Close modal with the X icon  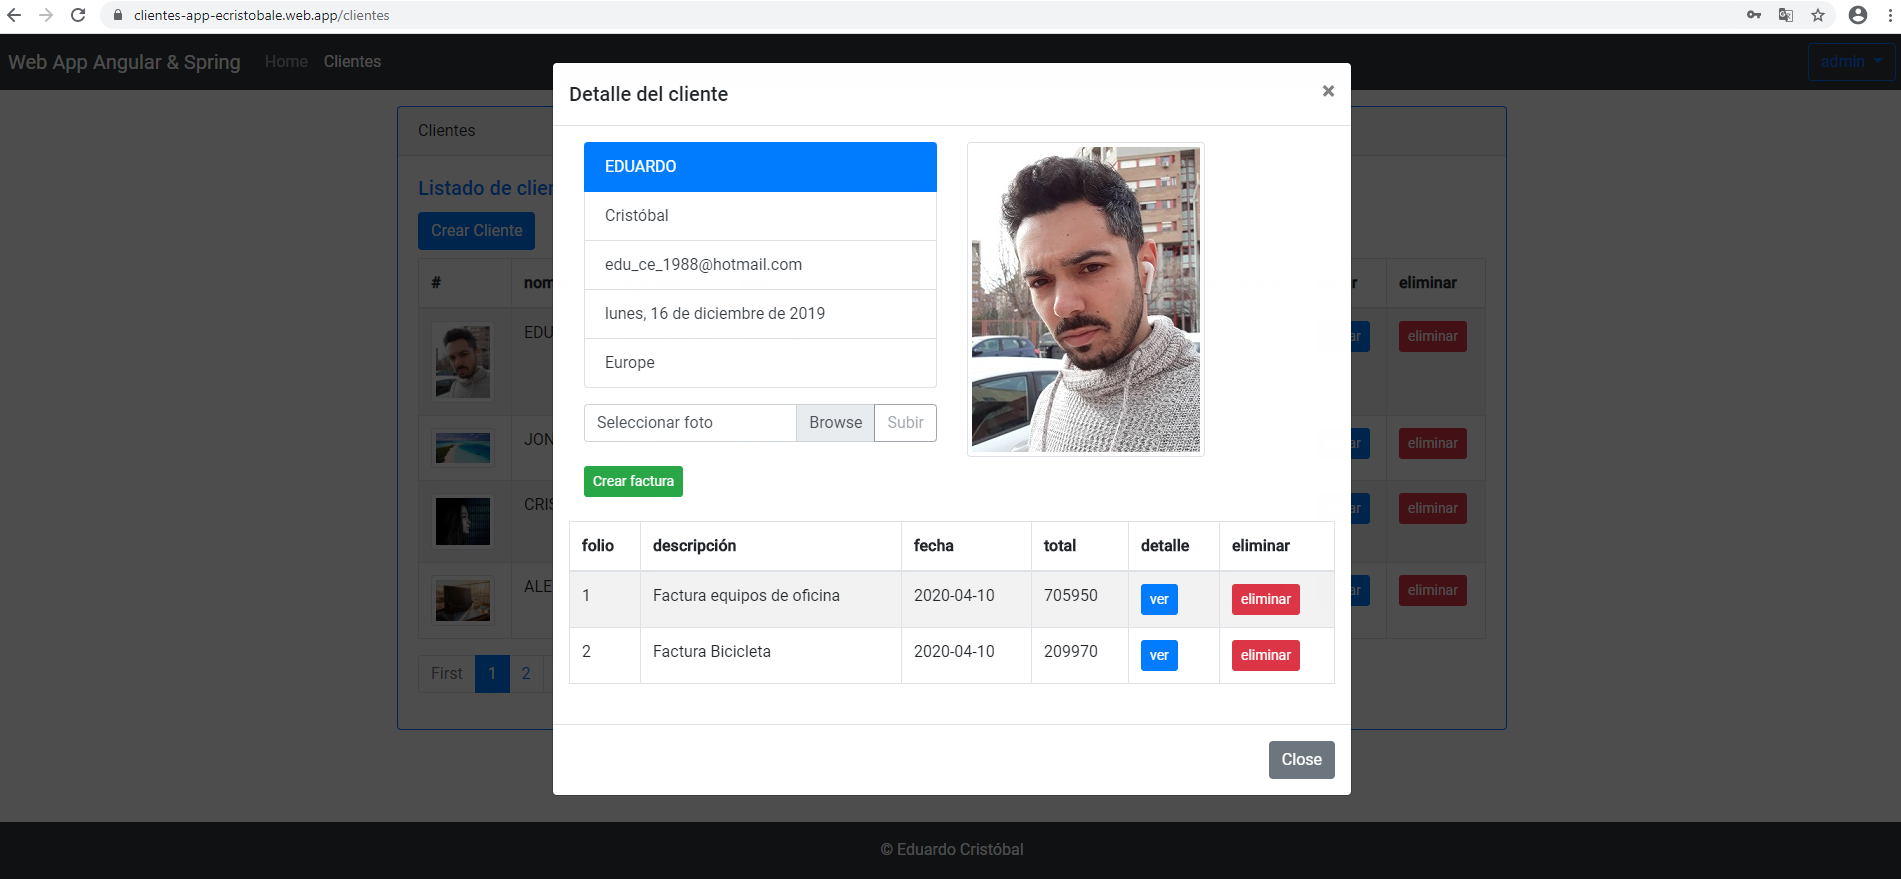pyautogui.click(x=1328, y=91)
